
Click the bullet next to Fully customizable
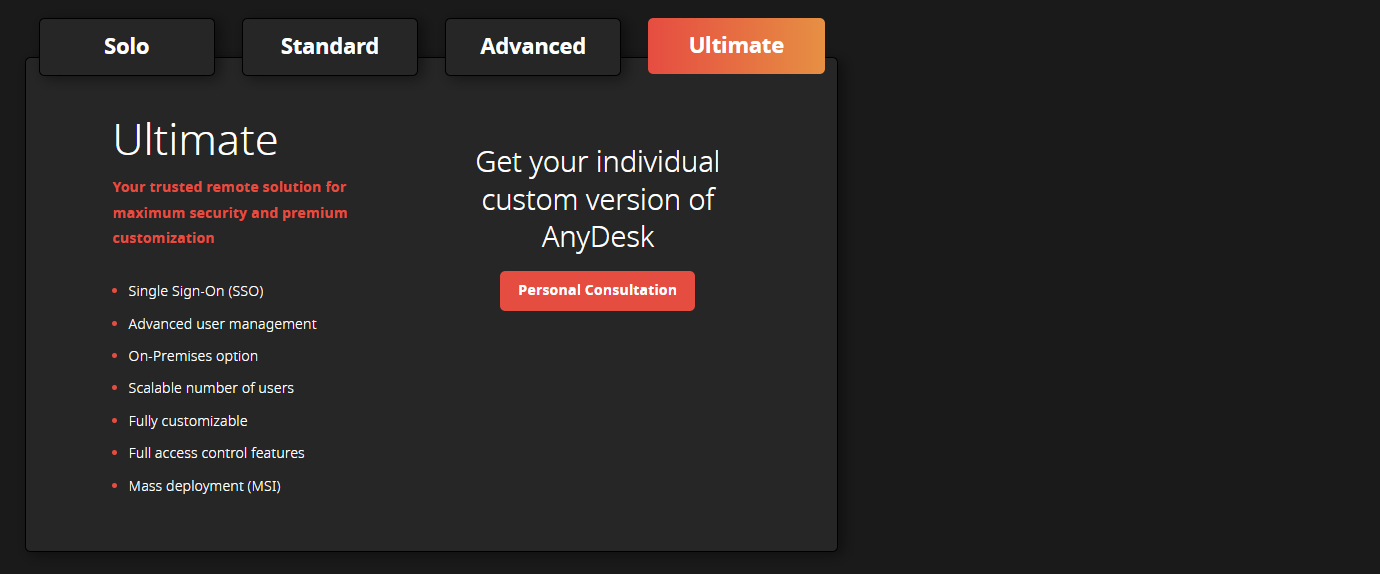[x=115, y=421]
